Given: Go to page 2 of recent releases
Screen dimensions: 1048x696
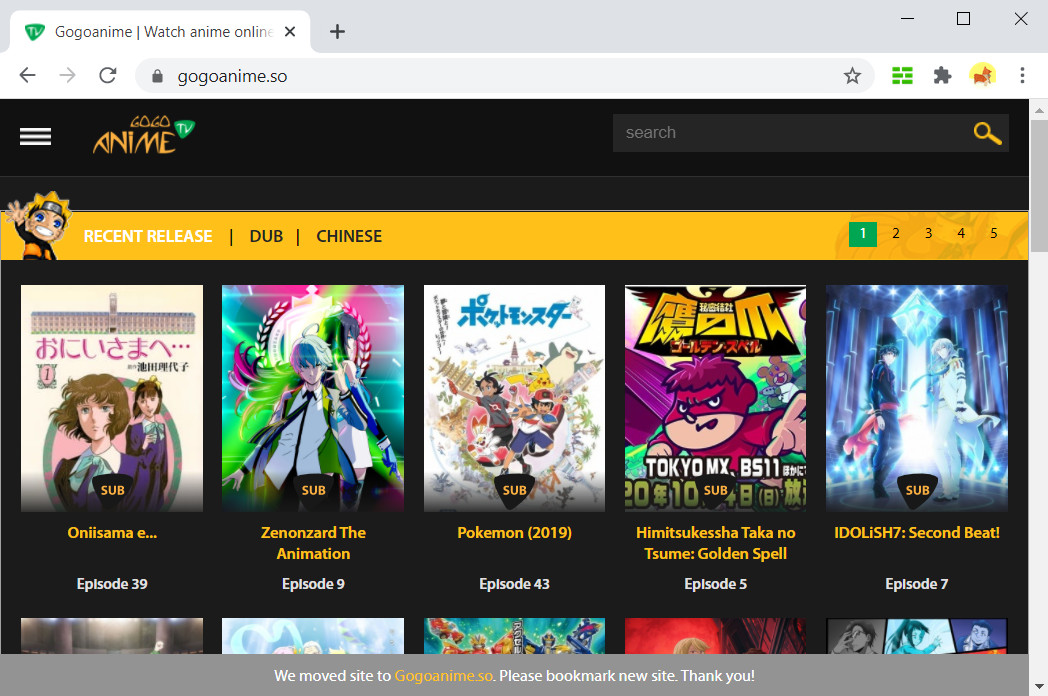Looking at the screenshot, I should [895, 233].
